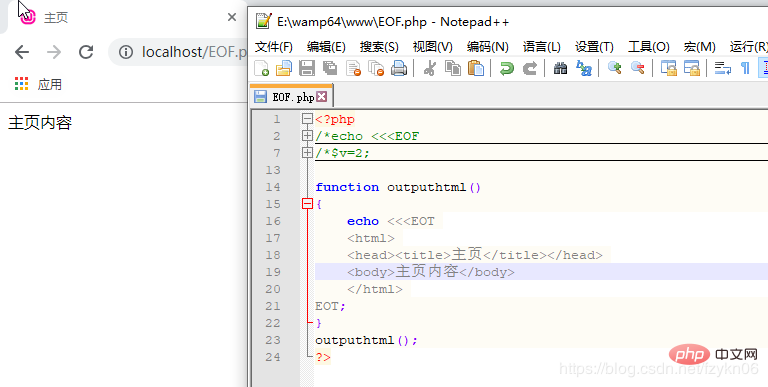Click the 'outputhtml();' call on line 23
768x387 pixels.
click(x=366, y=340)
